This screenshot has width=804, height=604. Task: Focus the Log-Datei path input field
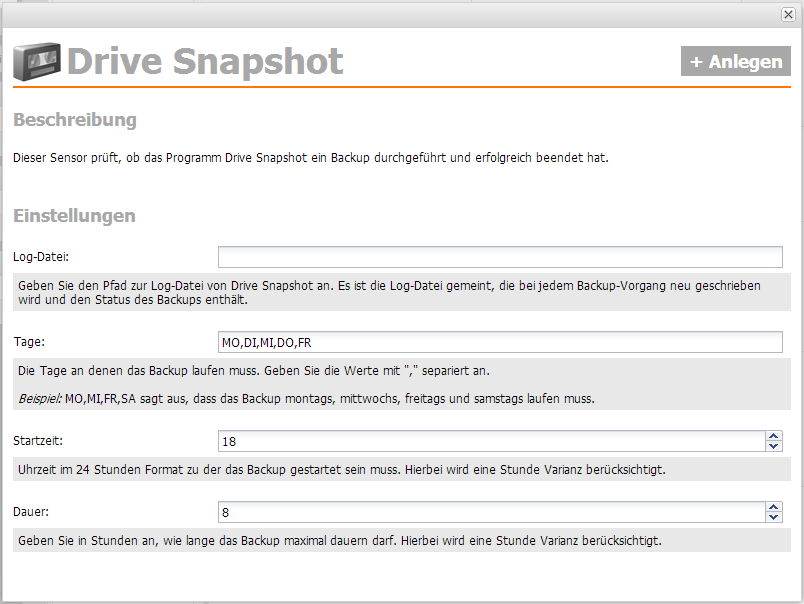pyautogui.click(x=499, y=257)
